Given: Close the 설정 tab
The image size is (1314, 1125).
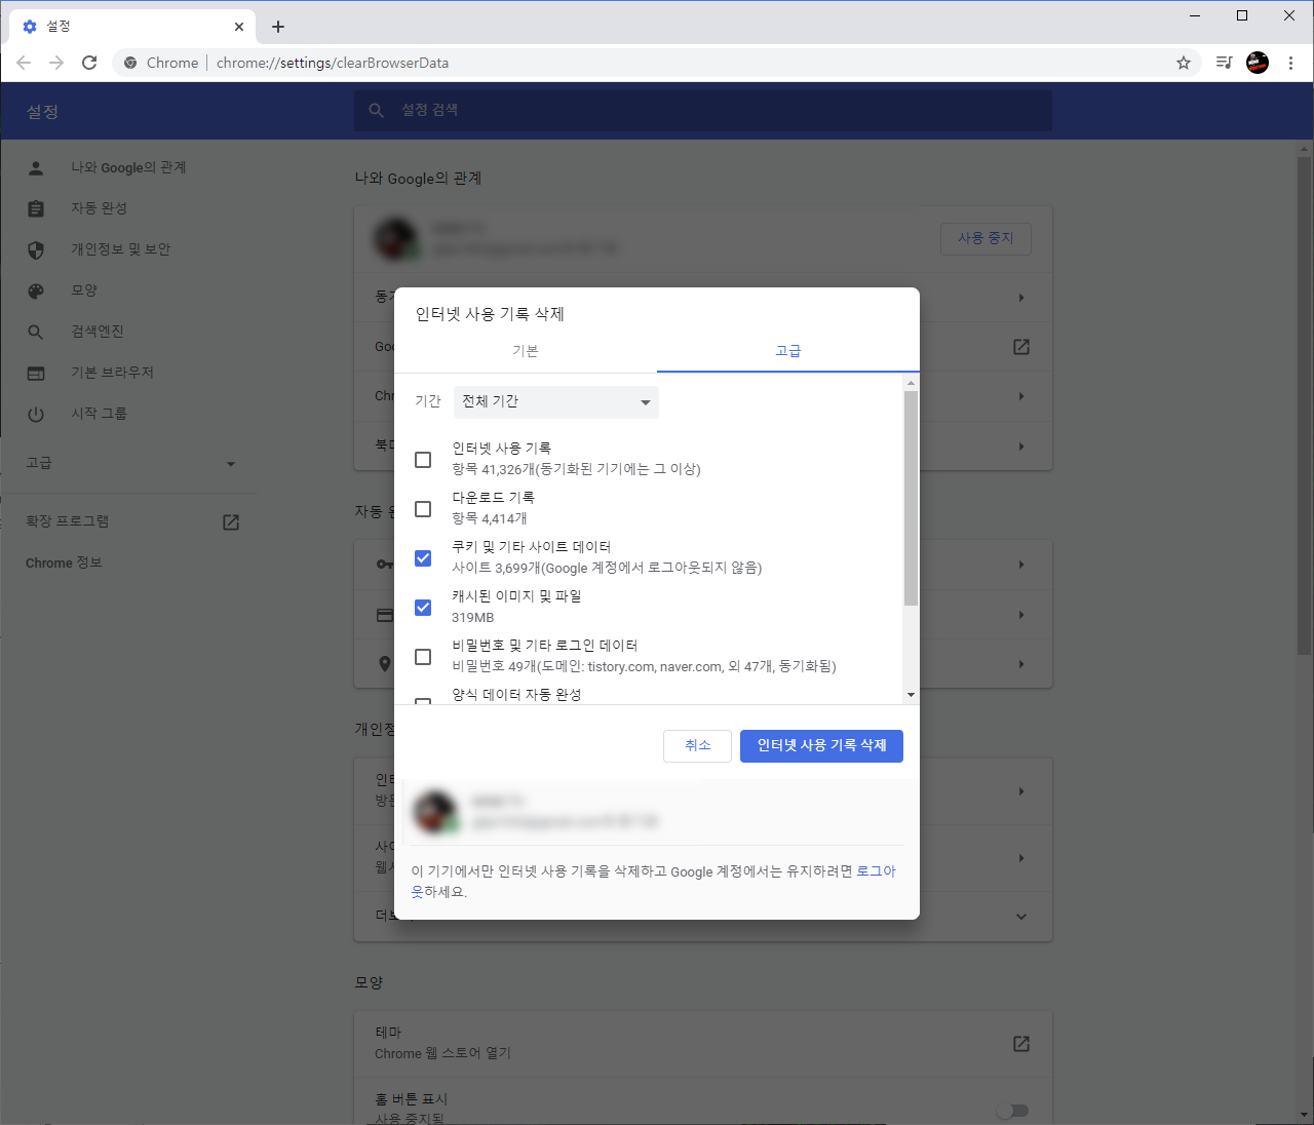Looking at the screenshot, I should pos(239,27).
